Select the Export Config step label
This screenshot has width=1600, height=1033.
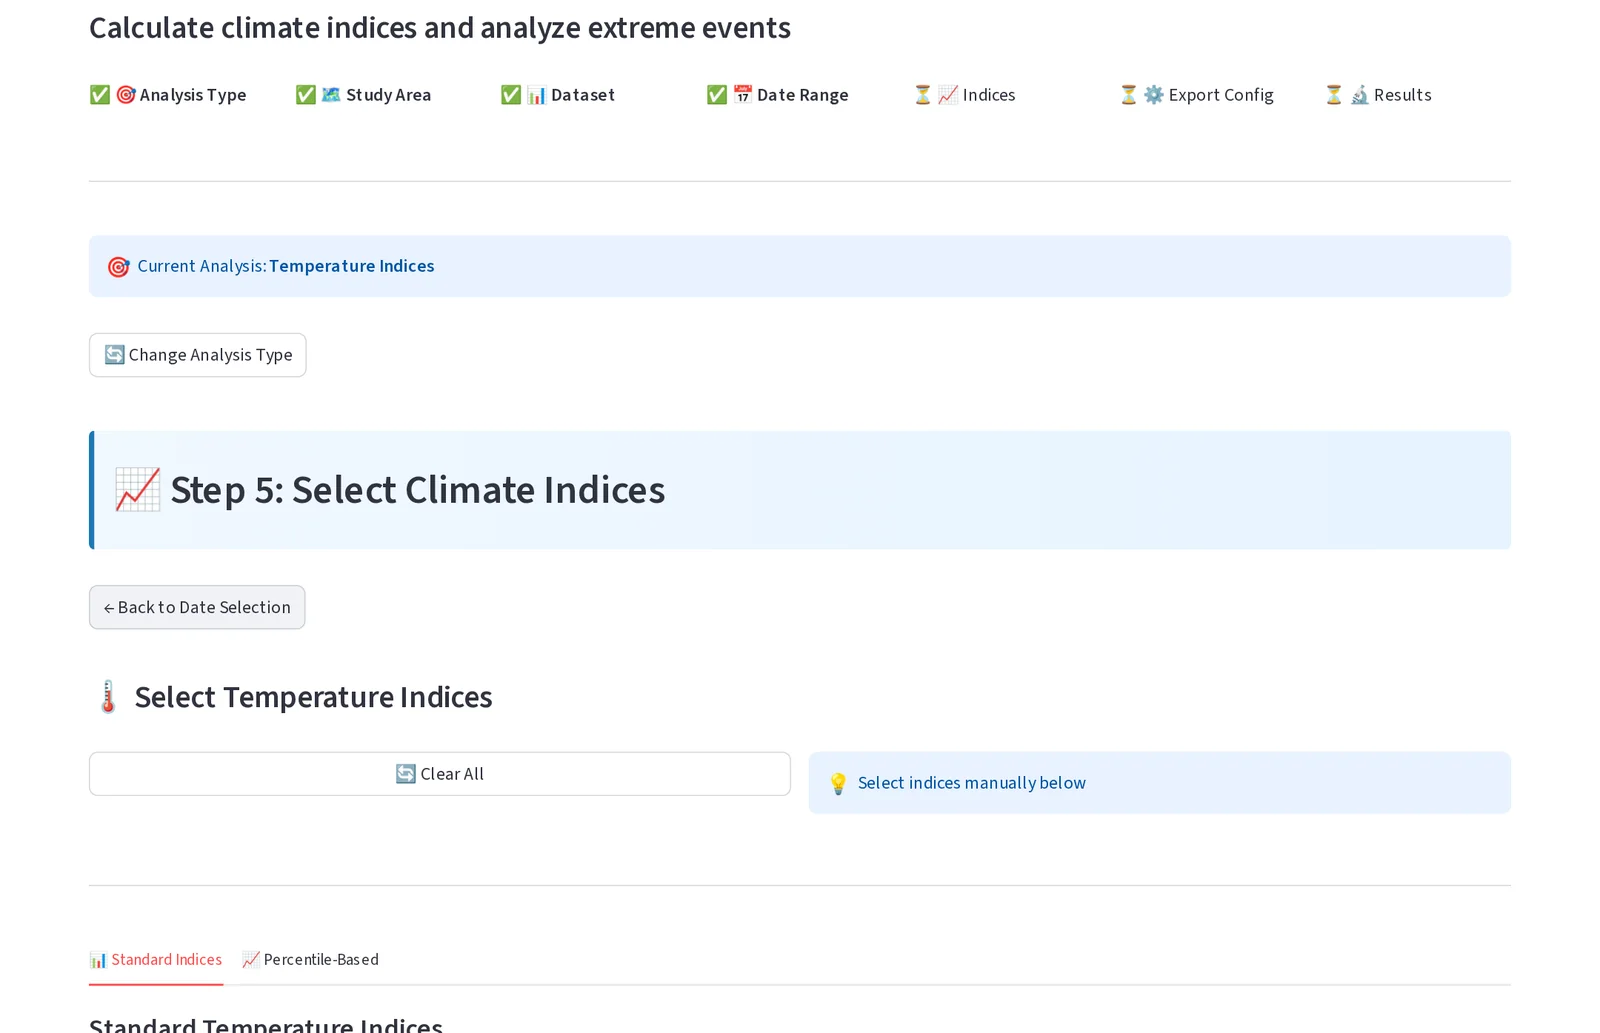[x=1221, y=95]
